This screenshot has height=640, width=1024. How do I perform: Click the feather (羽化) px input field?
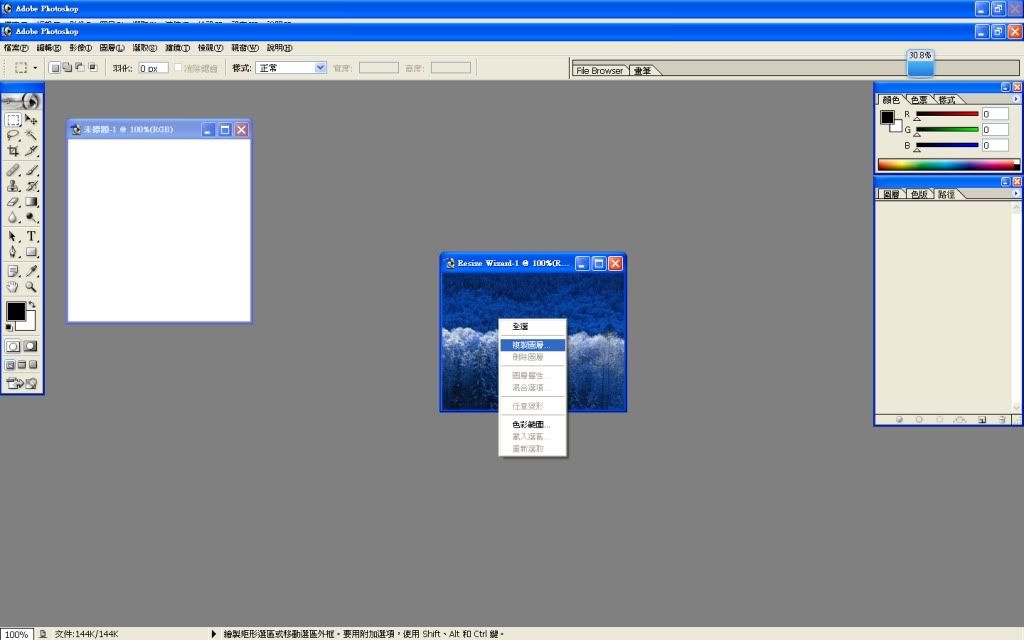(153, 68)
